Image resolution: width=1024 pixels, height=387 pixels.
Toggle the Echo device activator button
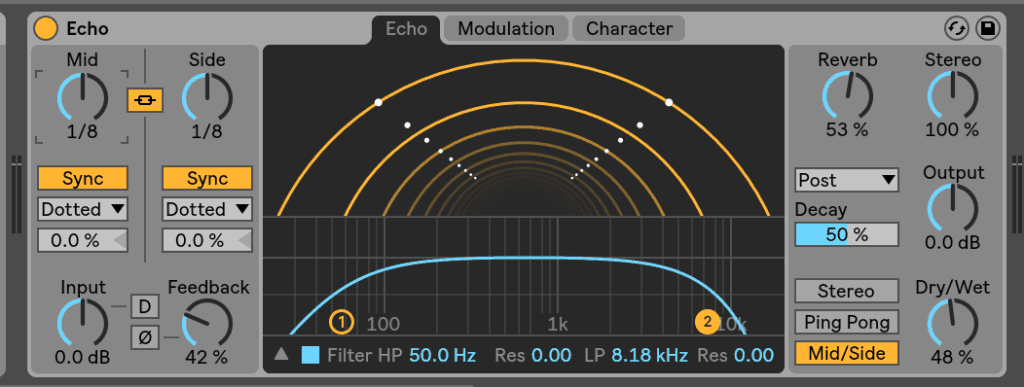46,29
